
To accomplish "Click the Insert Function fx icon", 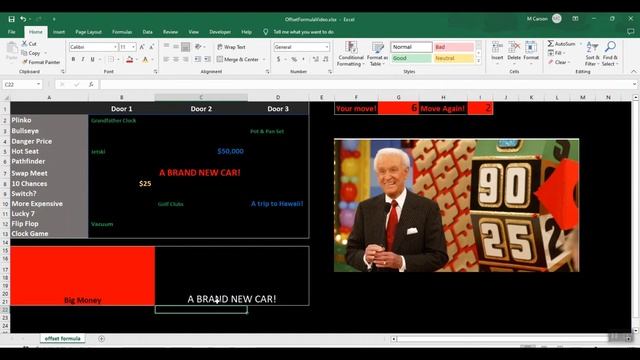I will pos(91,84).
